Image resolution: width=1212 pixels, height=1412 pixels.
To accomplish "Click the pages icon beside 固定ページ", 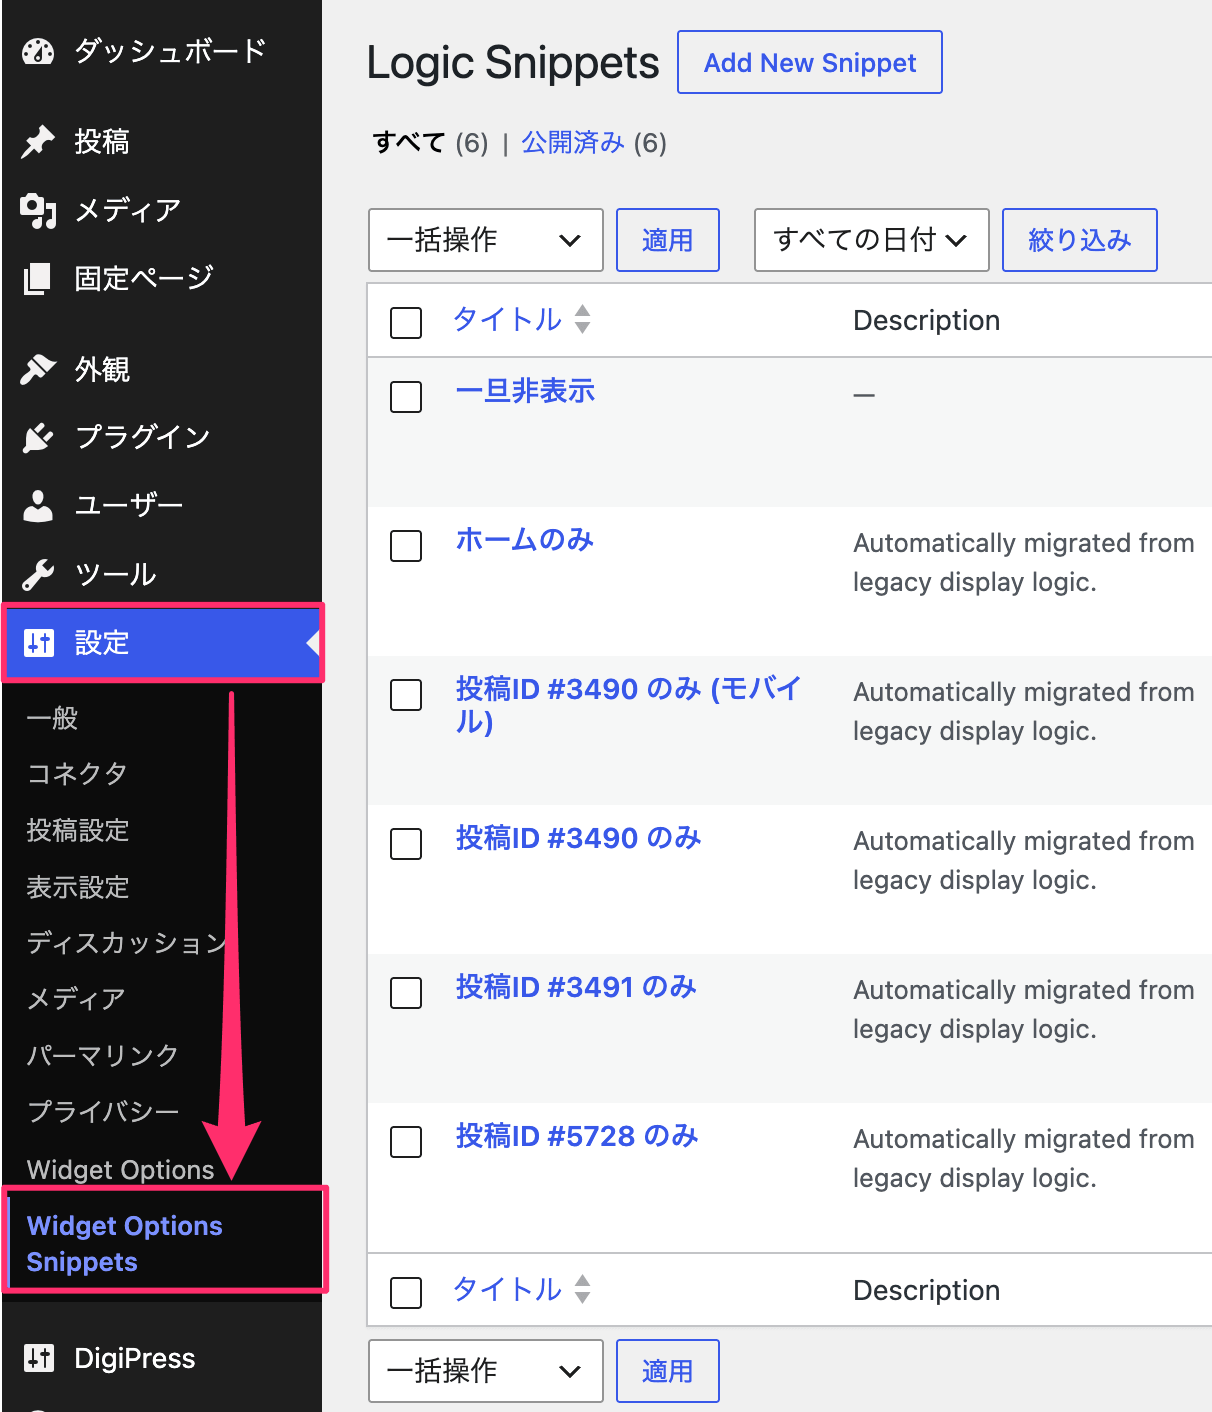I will (38, 279).
